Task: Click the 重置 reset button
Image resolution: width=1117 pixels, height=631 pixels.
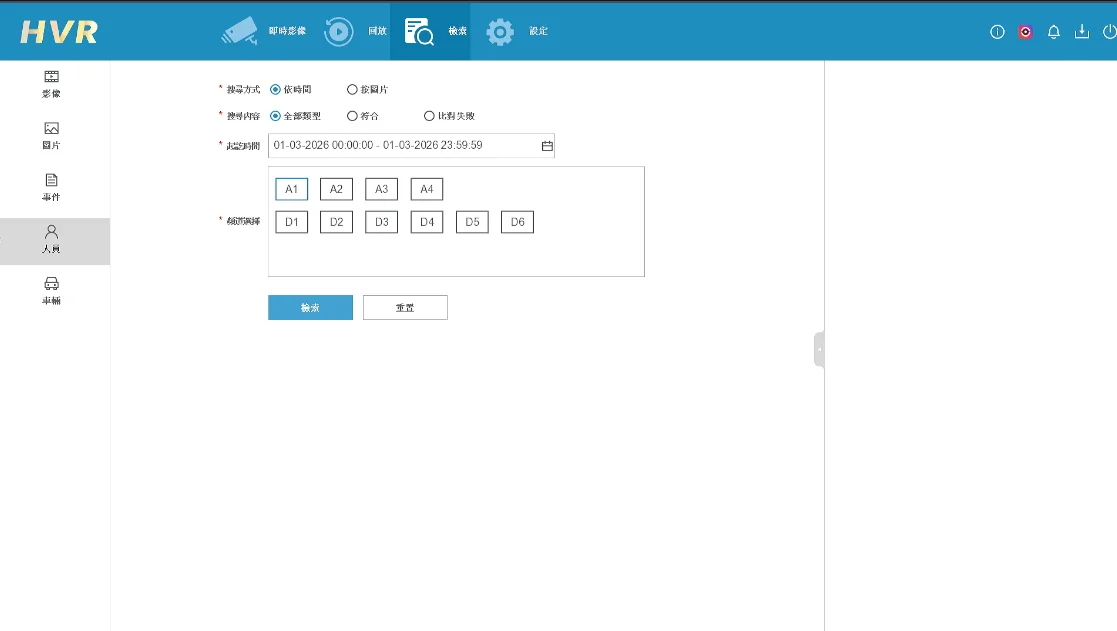Action: pyautogui.click(x=405, y=308)
